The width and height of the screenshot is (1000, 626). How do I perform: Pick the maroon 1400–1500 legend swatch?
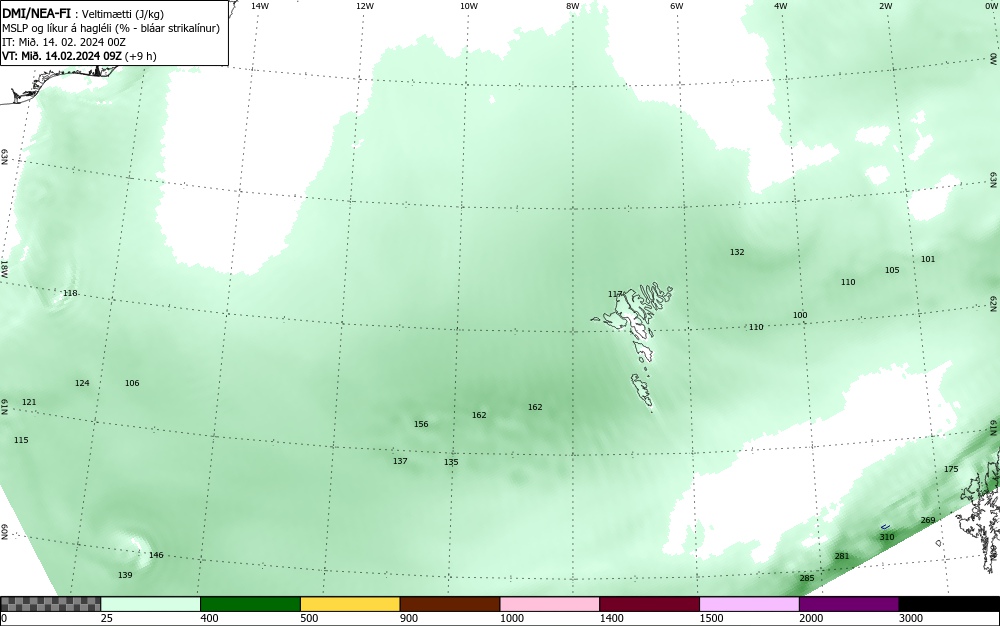649,604
